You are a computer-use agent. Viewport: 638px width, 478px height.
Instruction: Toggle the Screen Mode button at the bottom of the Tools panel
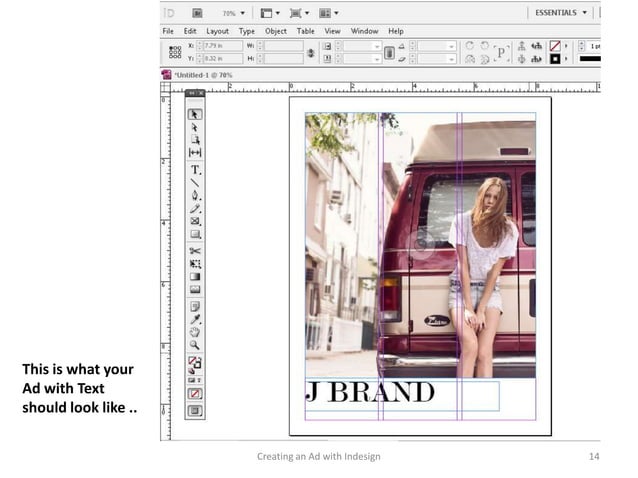tap(195, 410)
